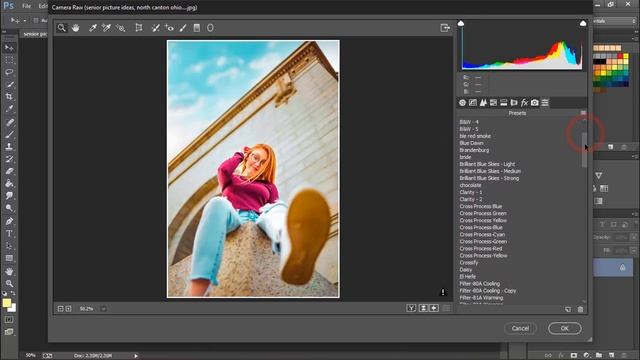
Task: Apply the Cross Process-Red preset
Action: tap(481, 249)
